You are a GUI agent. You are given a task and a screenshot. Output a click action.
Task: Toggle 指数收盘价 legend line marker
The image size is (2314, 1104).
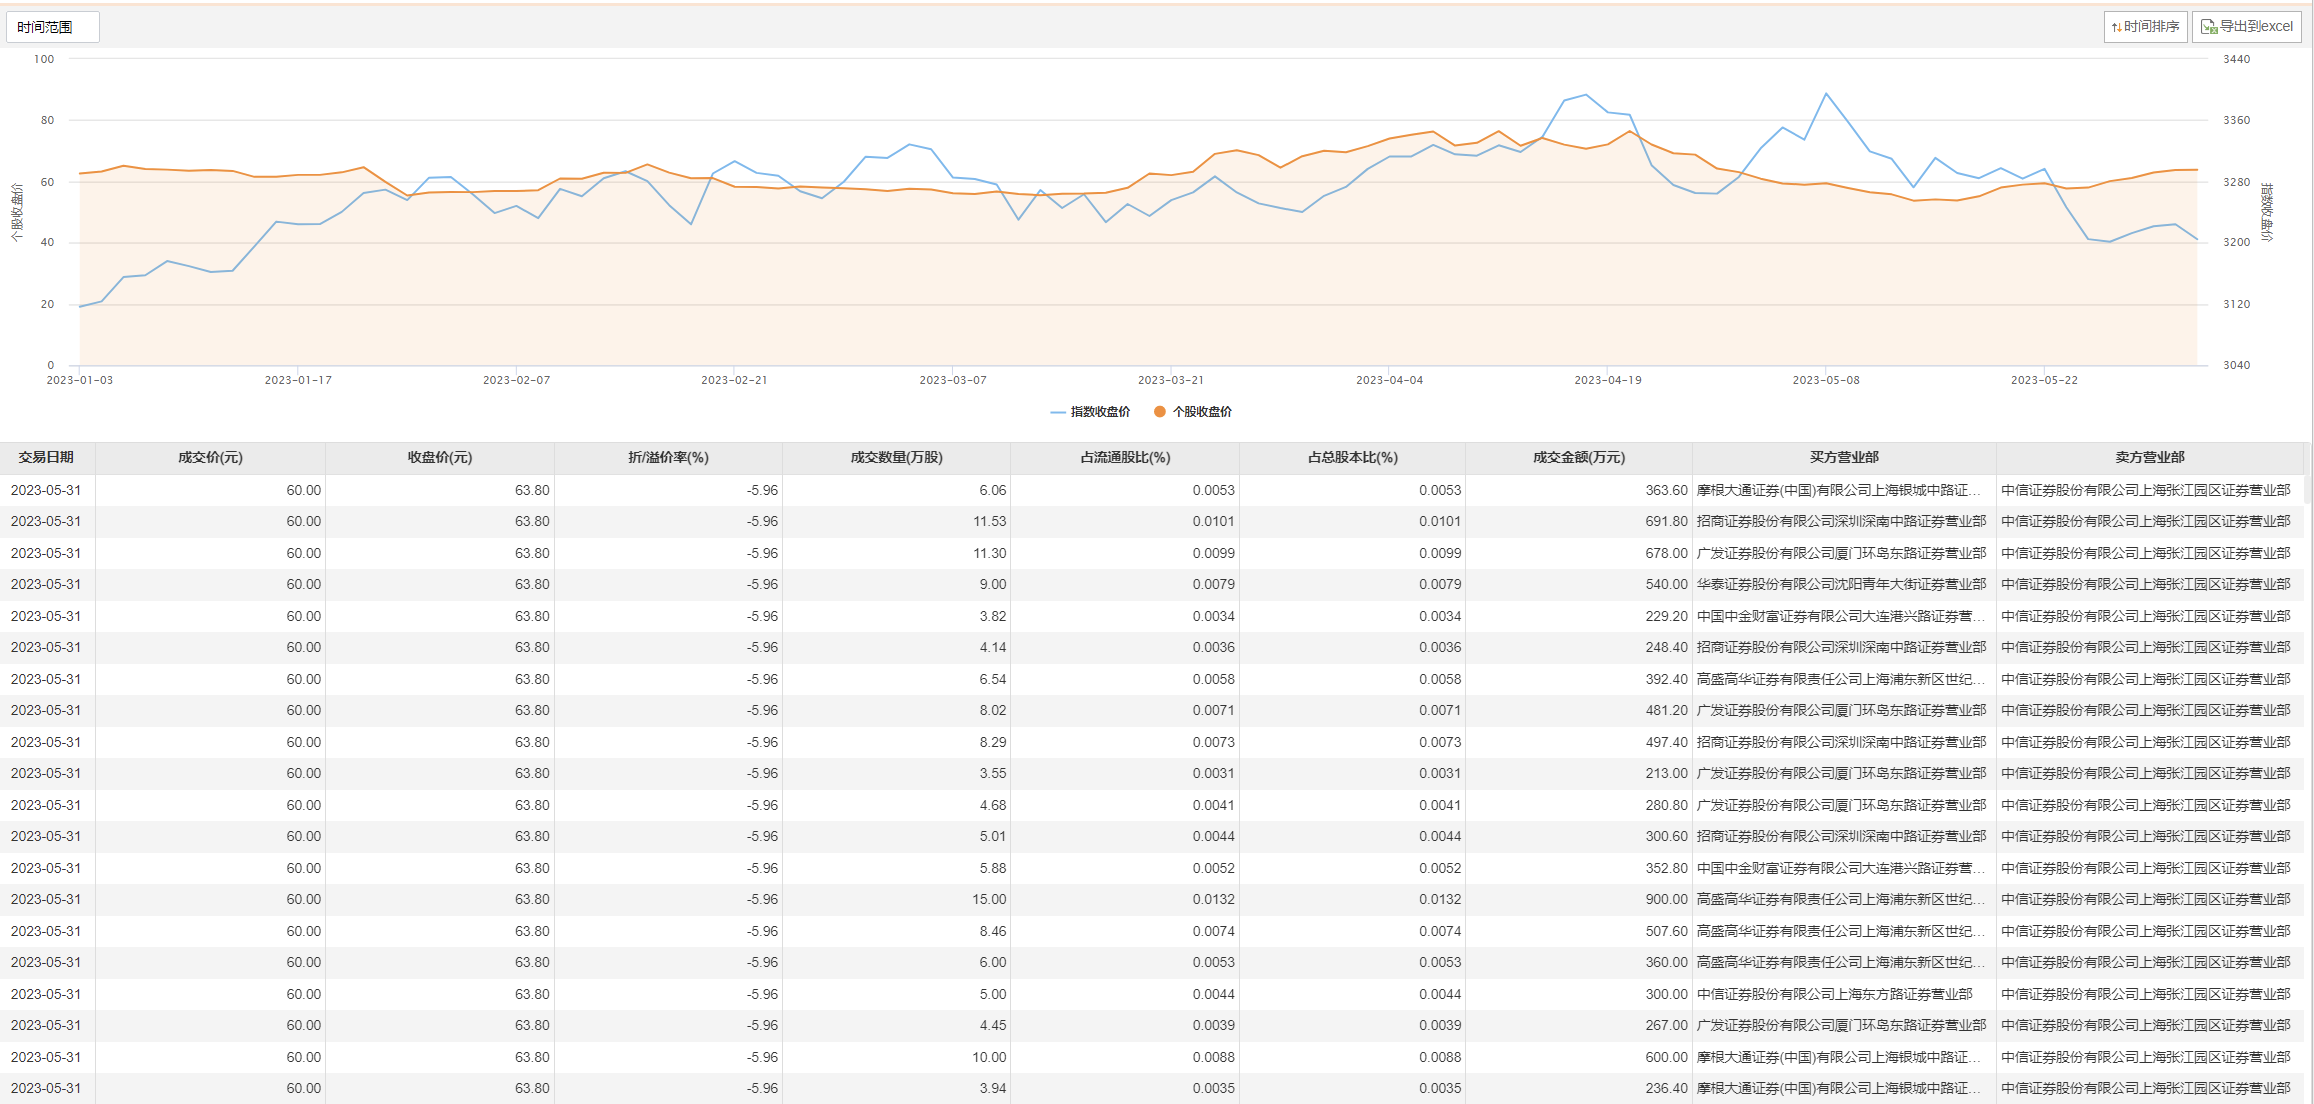1058,412
